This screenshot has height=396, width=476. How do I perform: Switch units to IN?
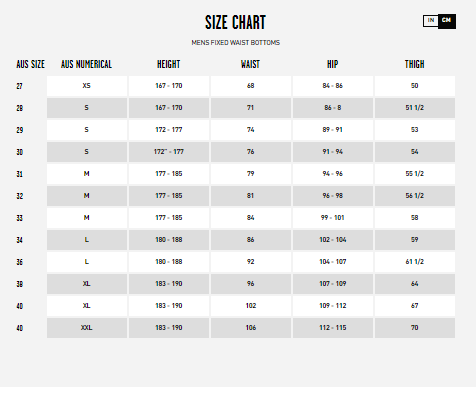click(431, 21)
